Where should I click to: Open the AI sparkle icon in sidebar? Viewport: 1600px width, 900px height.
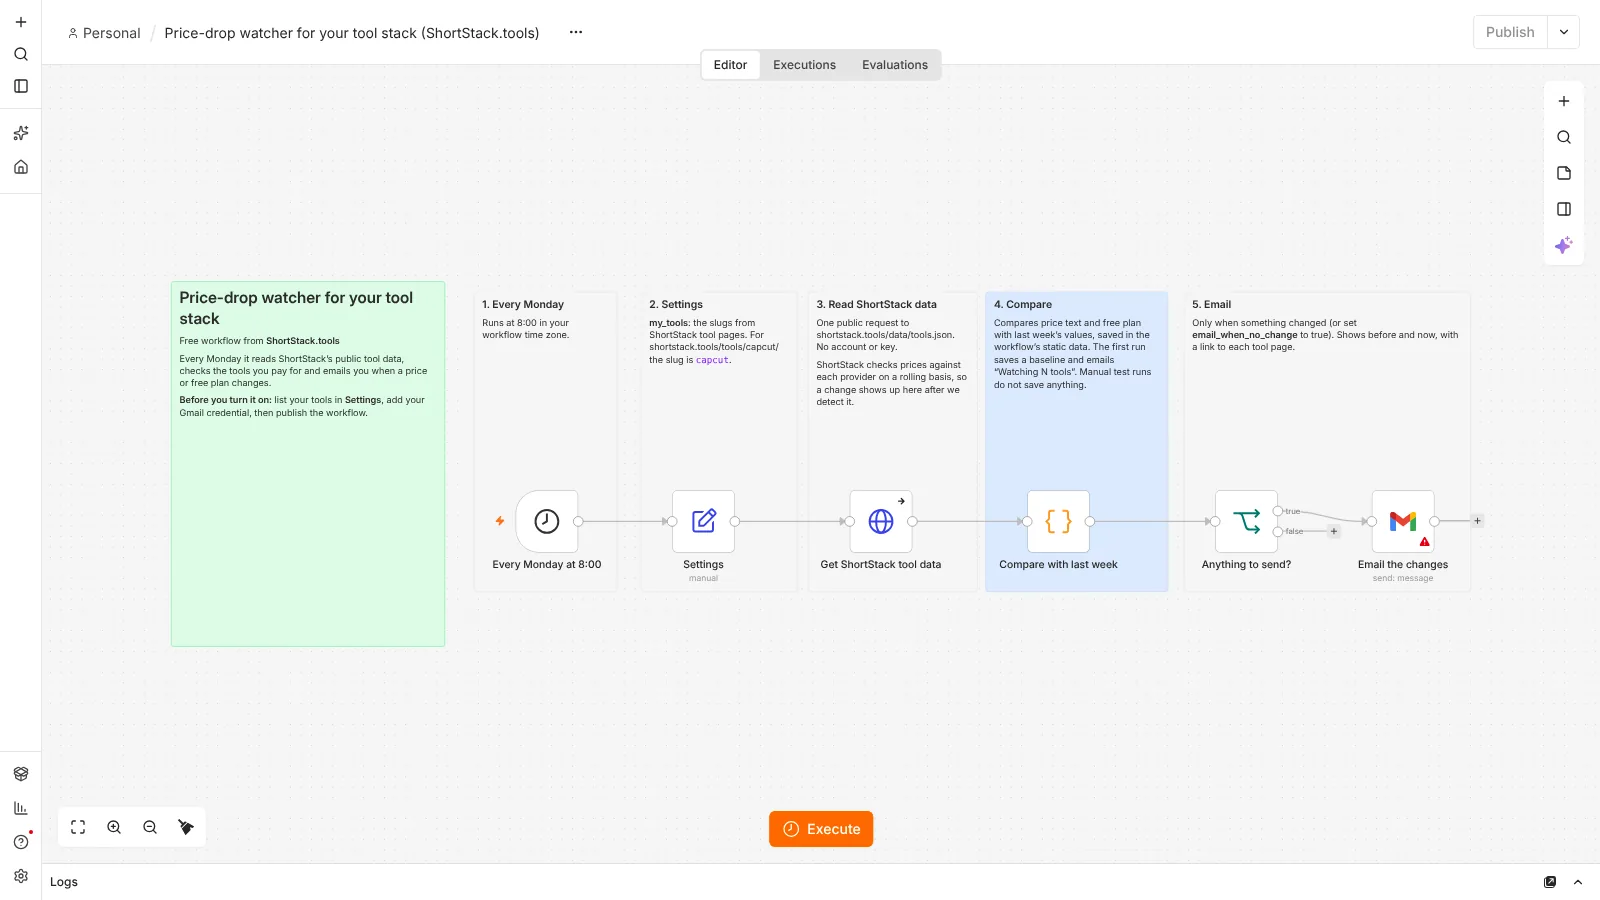[21, 133]
